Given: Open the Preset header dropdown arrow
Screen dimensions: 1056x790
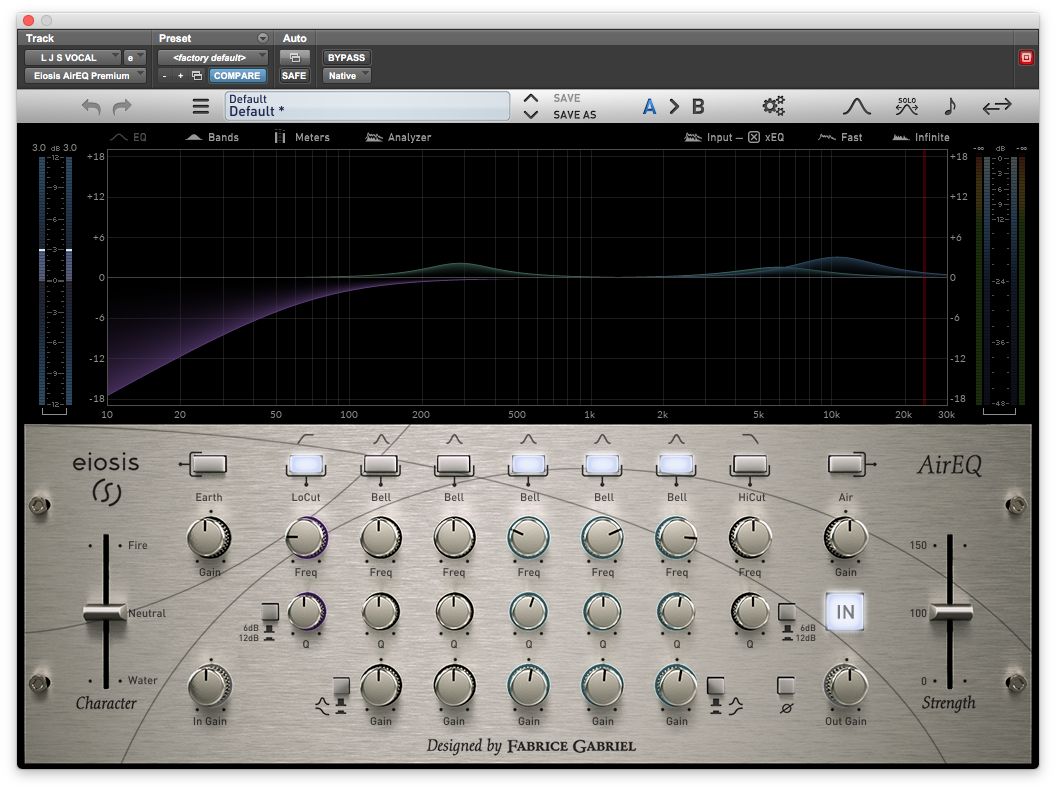Looking at the screenshot, I should click(263, 38).
